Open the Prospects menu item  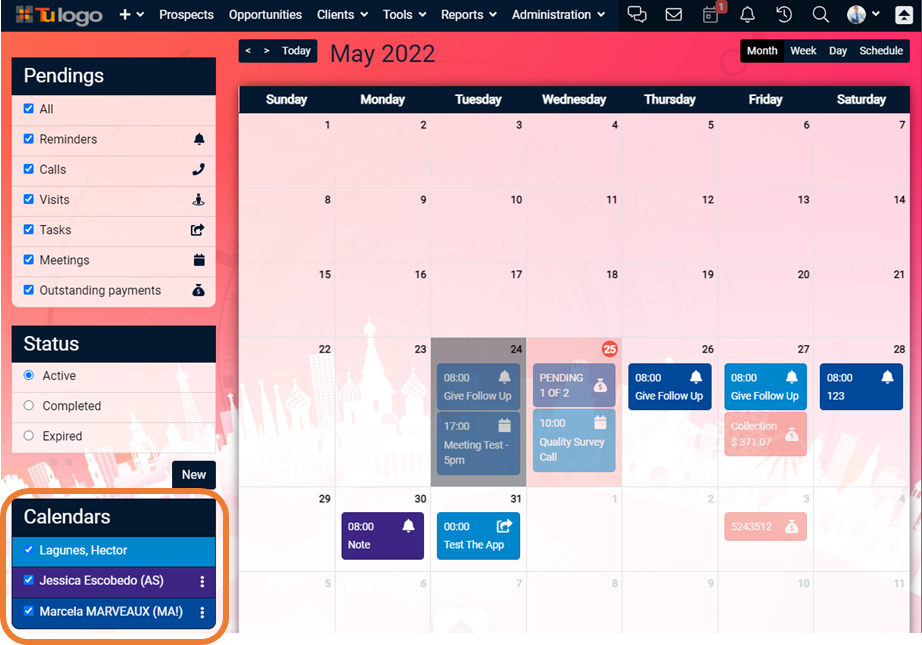186,15
